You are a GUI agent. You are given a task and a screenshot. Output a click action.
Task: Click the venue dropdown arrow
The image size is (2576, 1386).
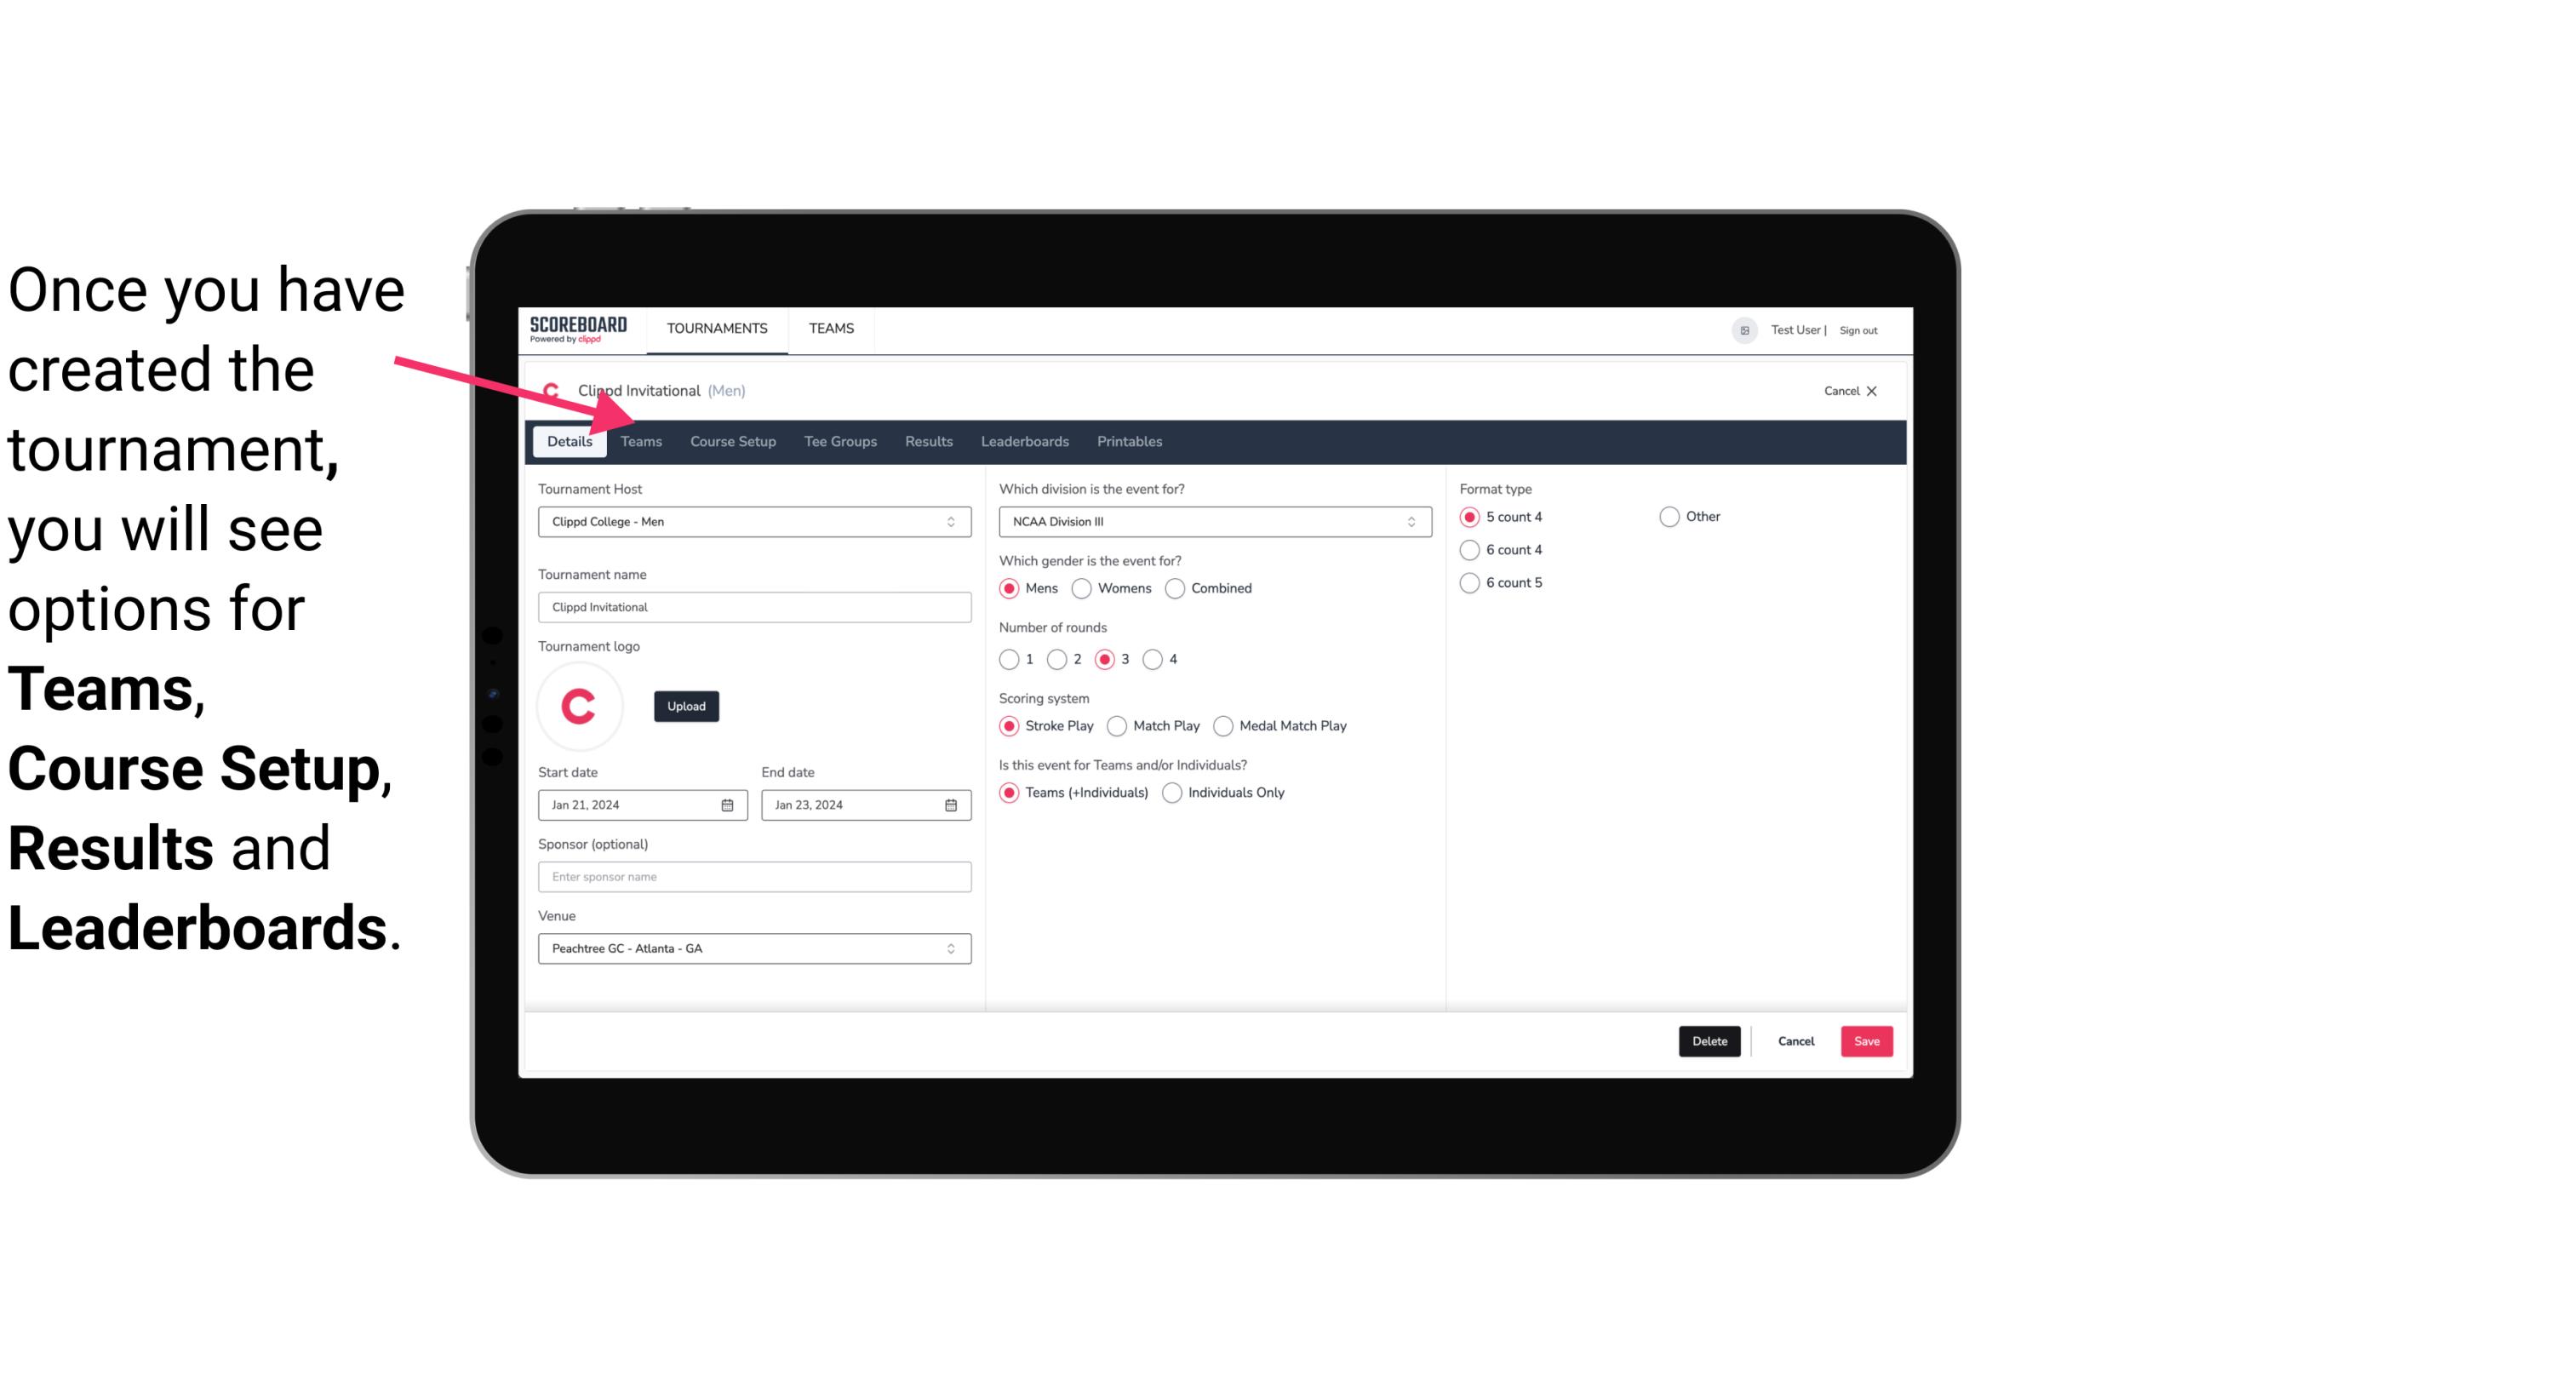tap(953, 948)
